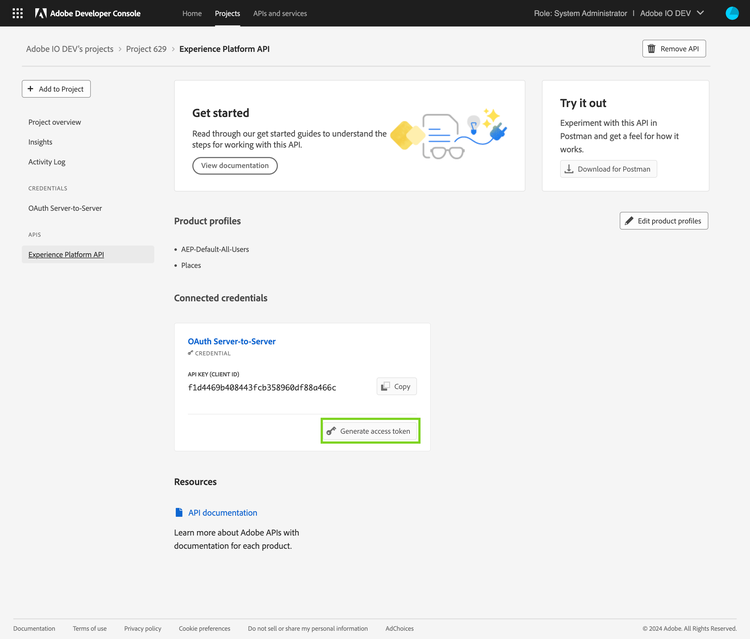
Task: Open the Projects tab
Action: coord(227,13)
